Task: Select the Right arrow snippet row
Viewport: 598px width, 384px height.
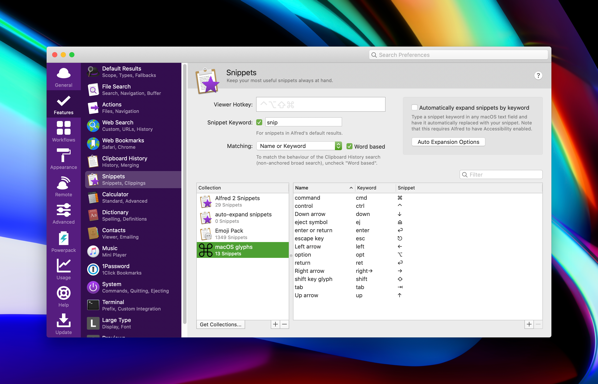Action: tap(418, 271)
